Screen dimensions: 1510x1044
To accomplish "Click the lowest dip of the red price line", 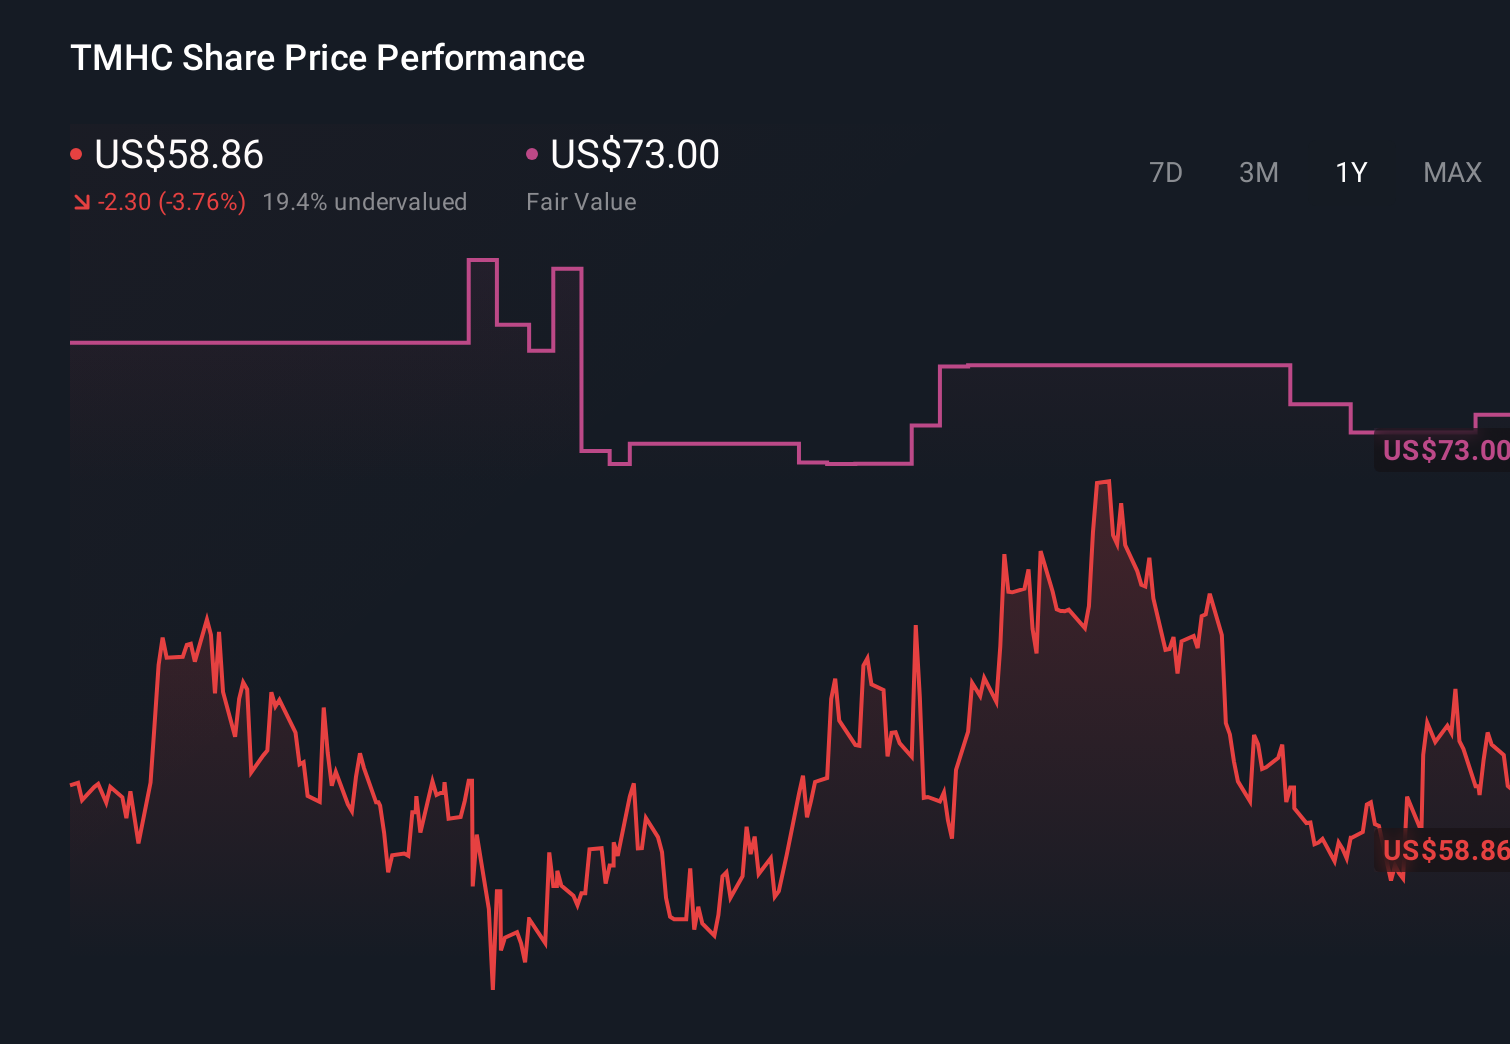I will pyautogui.click(x=492, y=986).
